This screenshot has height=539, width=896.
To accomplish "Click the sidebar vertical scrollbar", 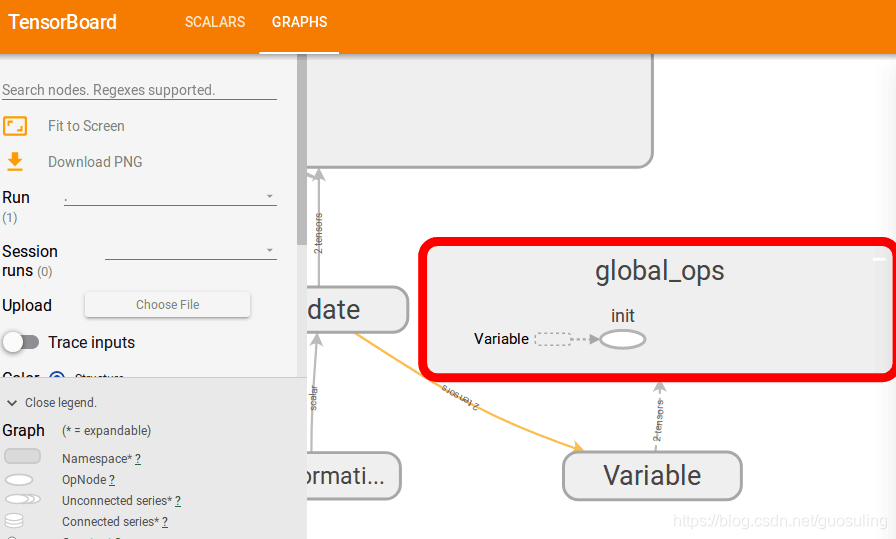I will [x=302, y=150].
